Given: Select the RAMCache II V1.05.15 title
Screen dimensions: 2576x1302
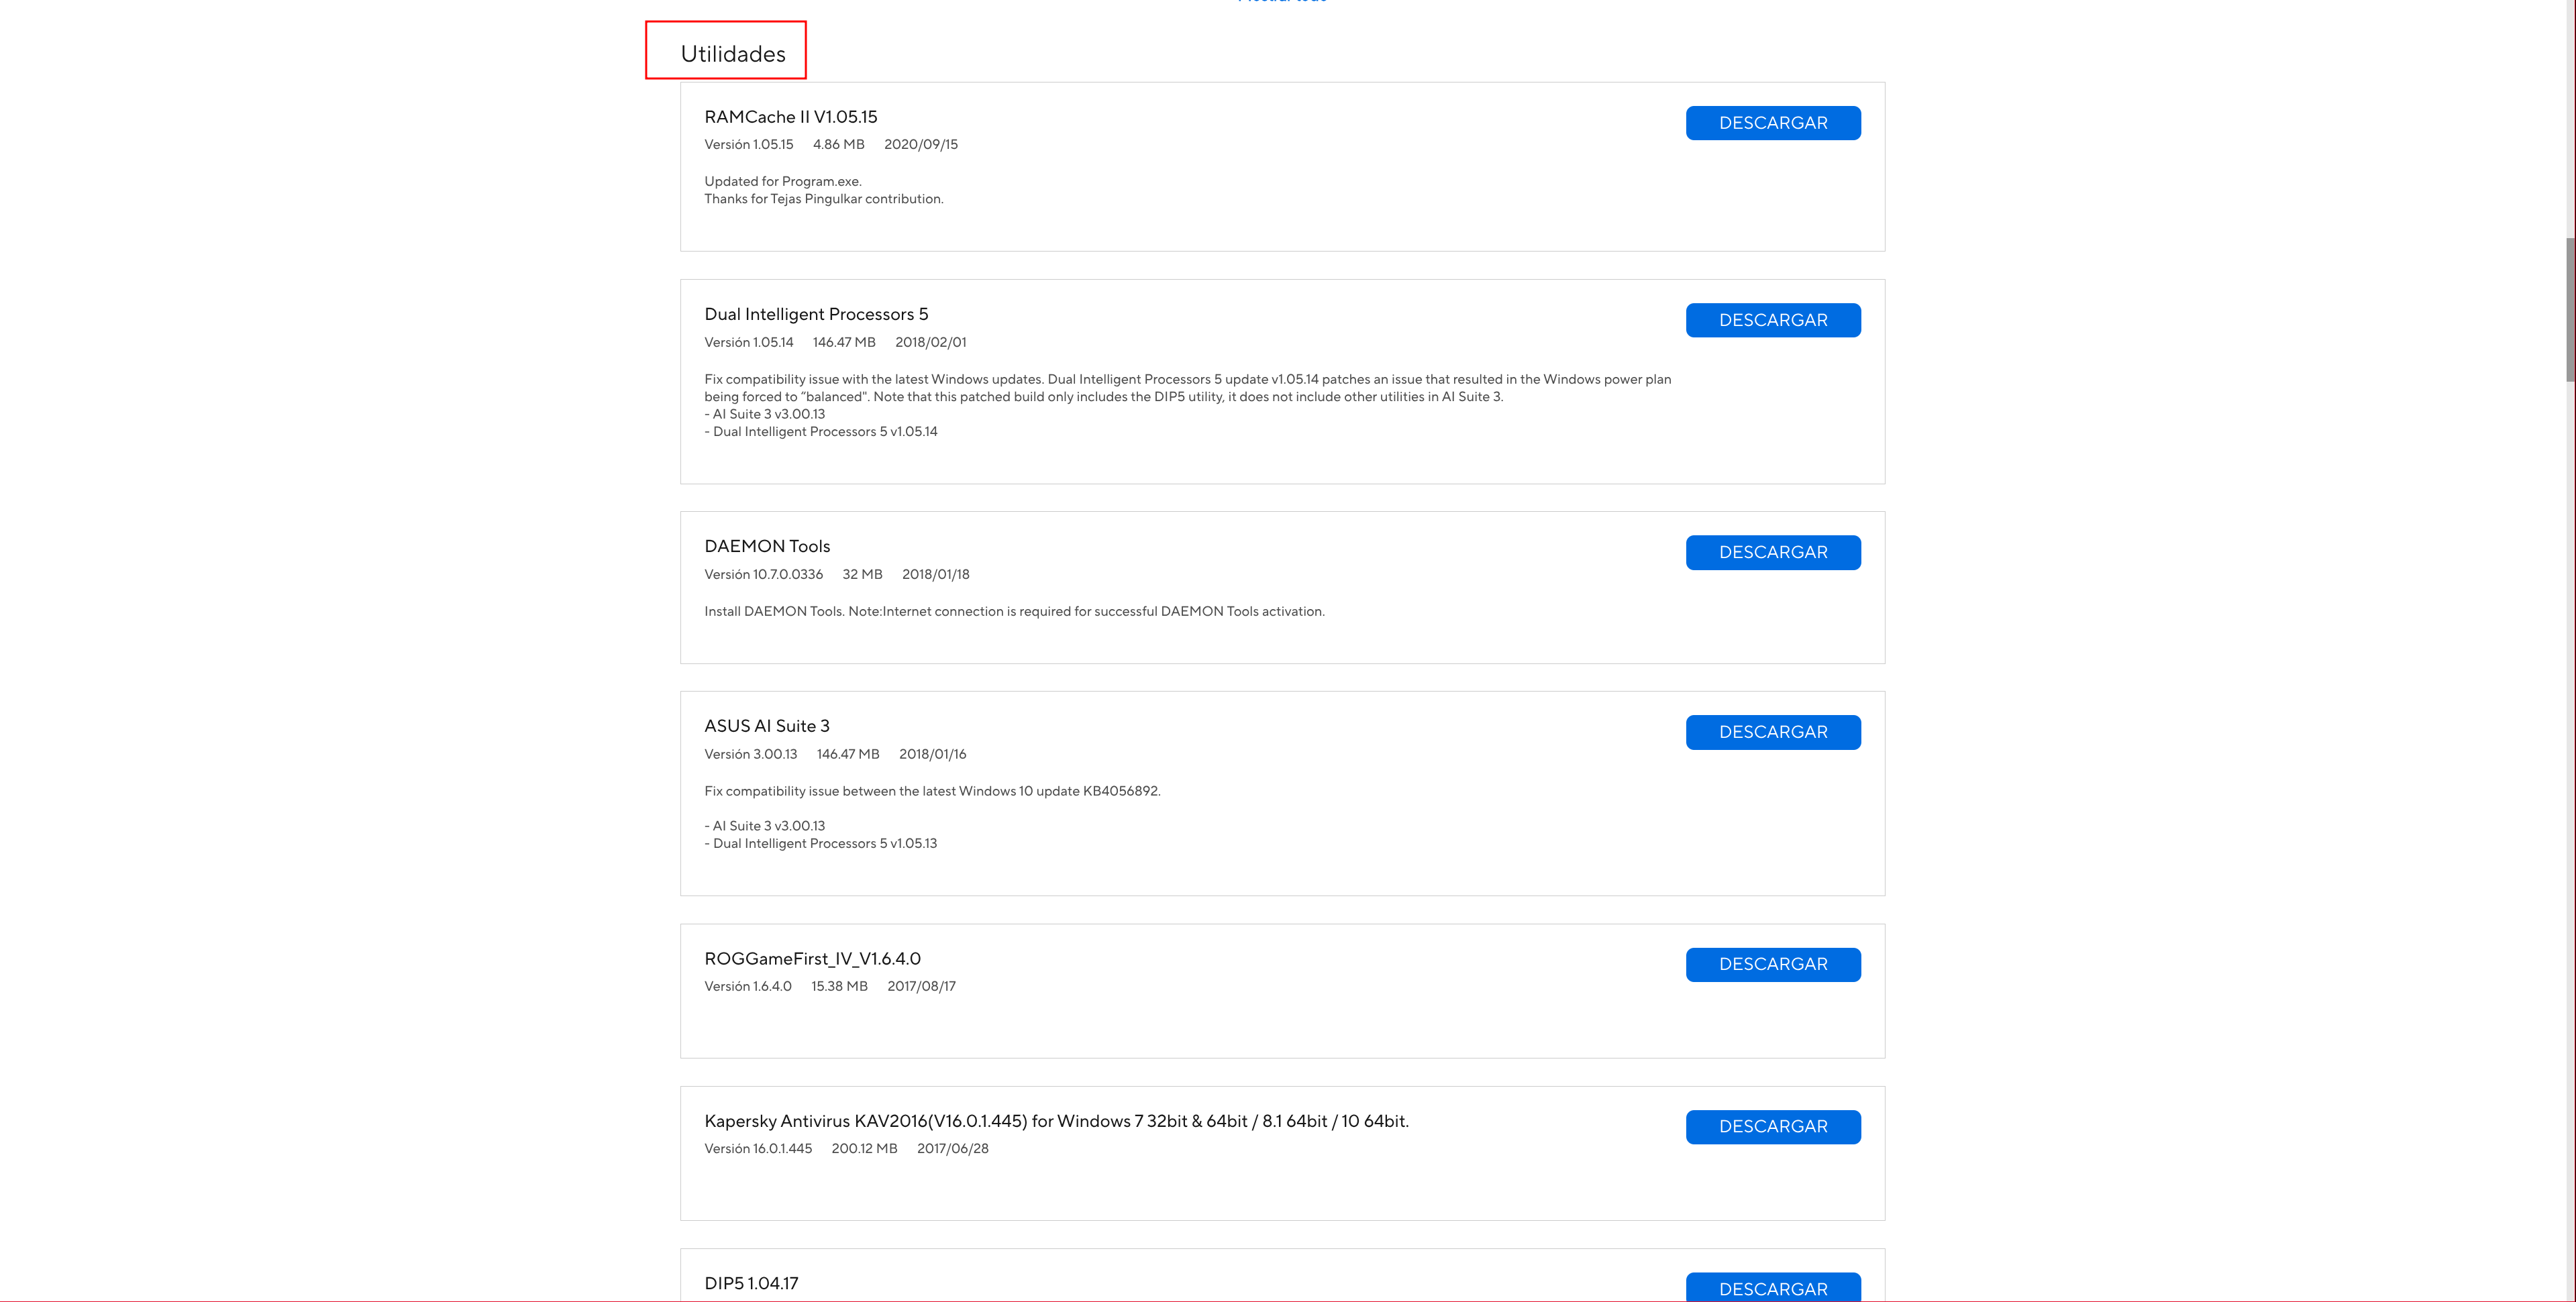Looking at the screenshot, I should tap(790, 117).
